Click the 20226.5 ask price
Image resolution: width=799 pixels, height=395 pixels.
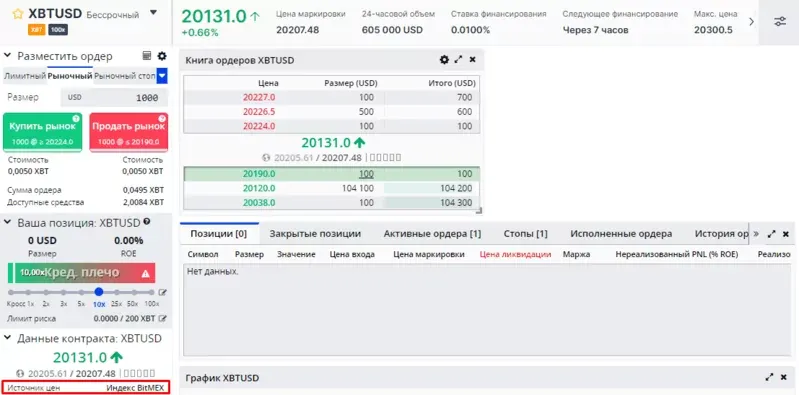point(259,112)
